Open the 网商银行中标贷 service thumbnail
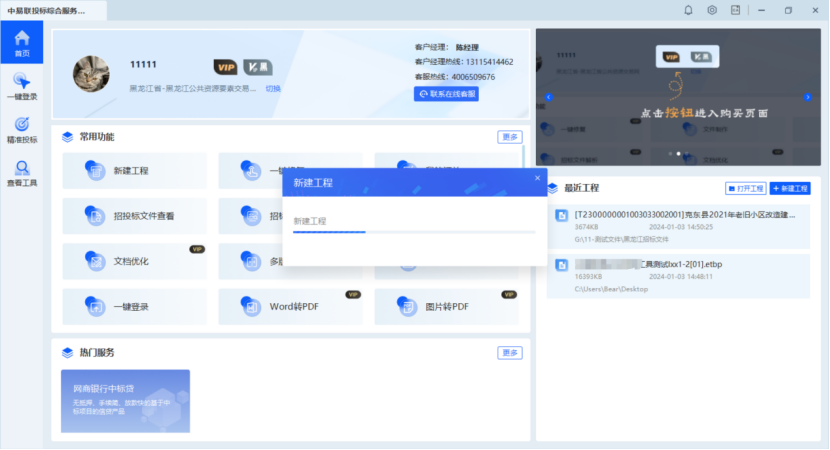The height and width of the screenshot is (450, 830). tap(125, 400)
